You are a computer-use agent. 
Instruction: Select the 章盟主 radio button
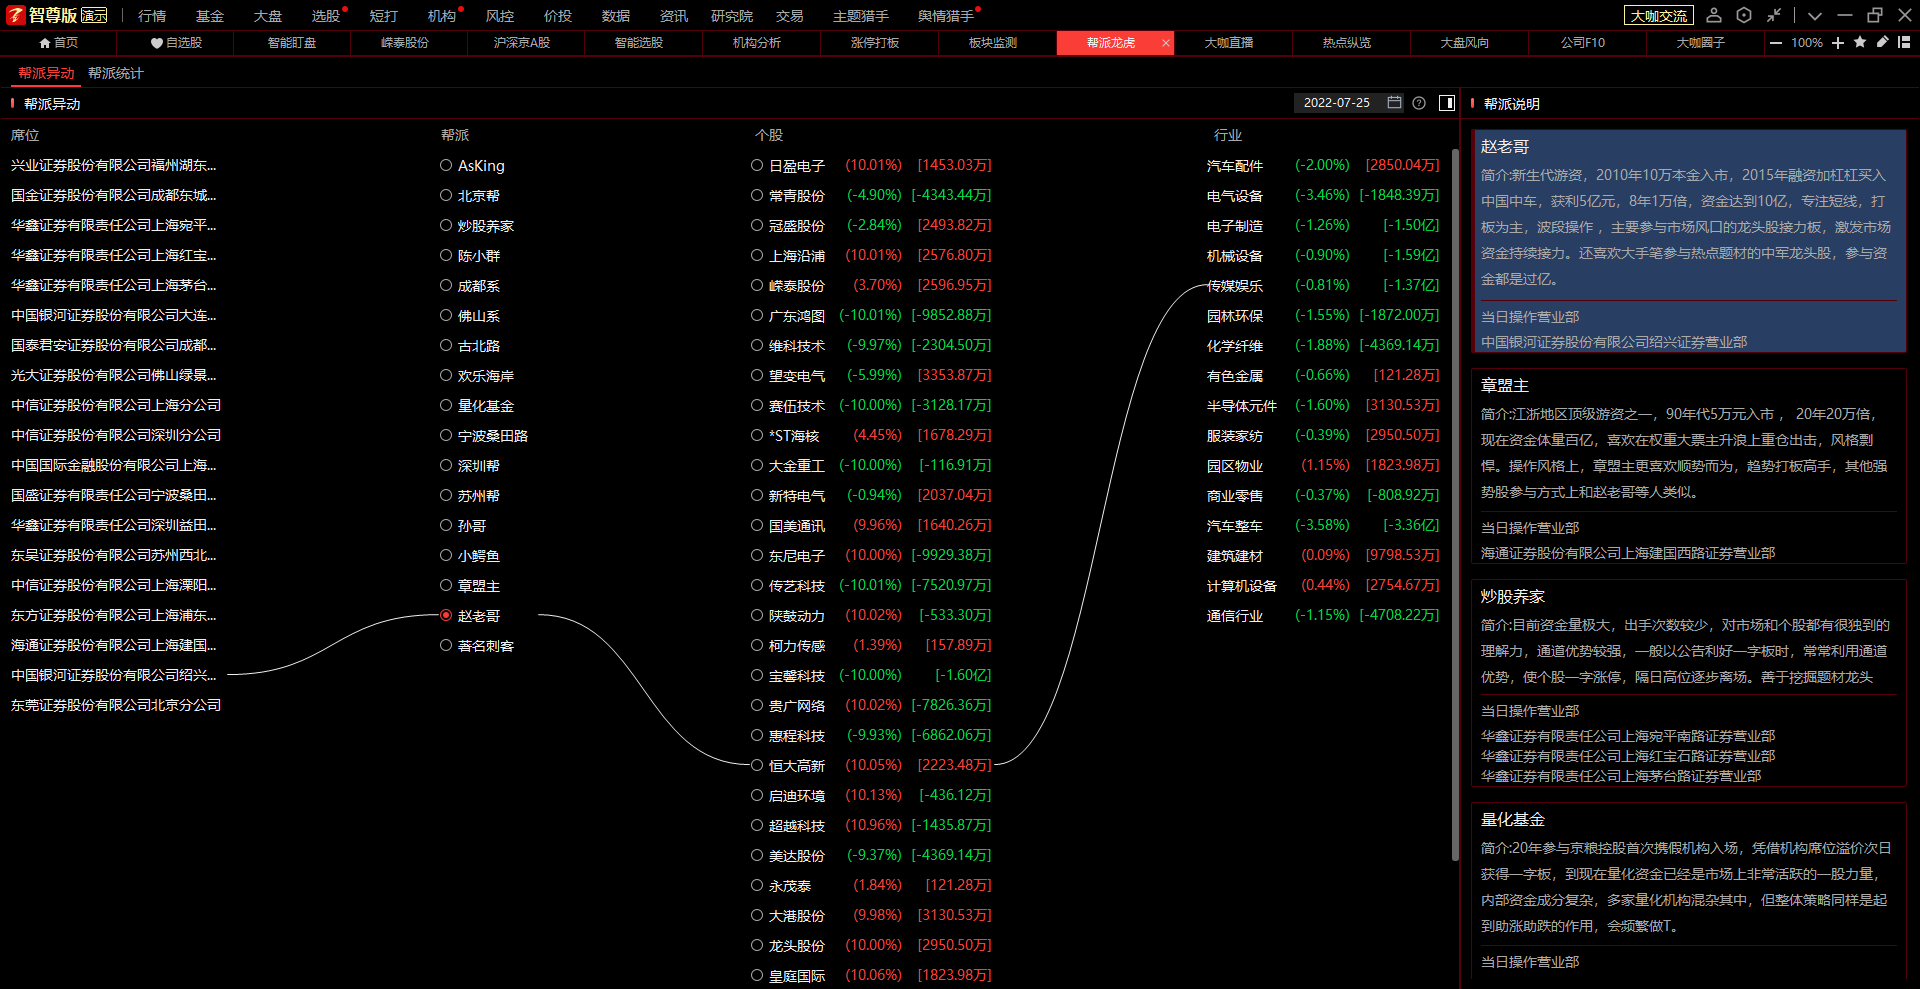[446, 585]
